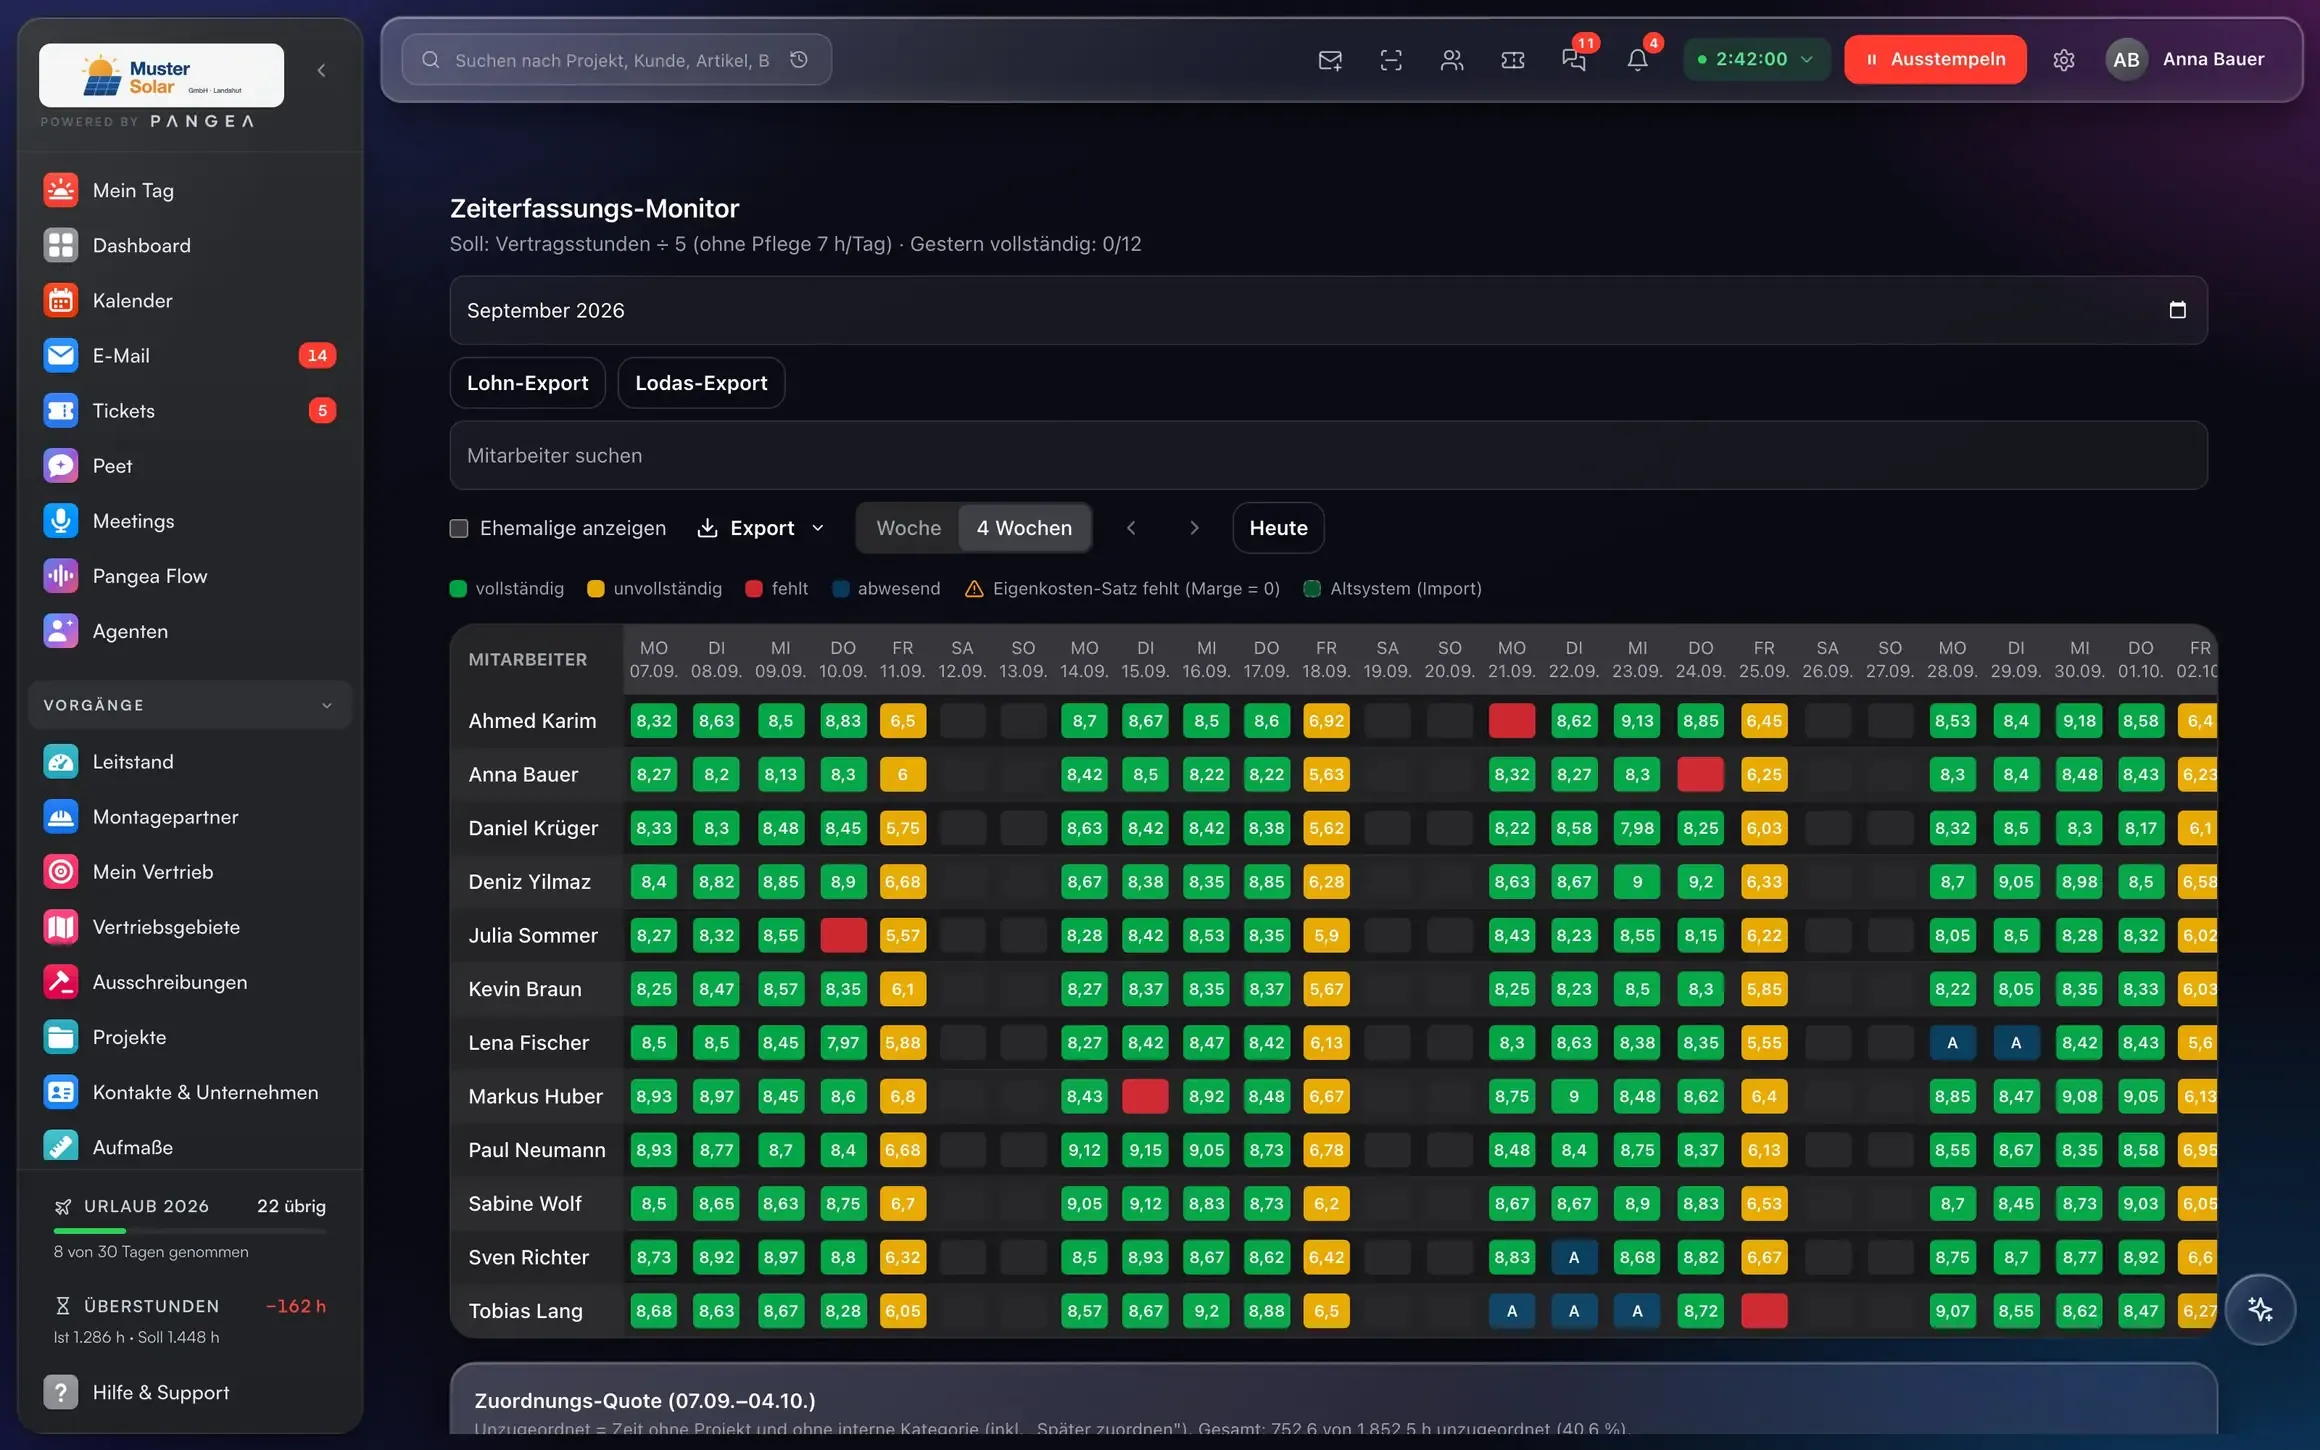Click Heute button
This screenshot has width=2320, height=1450.
click(x=1278, y=528)
